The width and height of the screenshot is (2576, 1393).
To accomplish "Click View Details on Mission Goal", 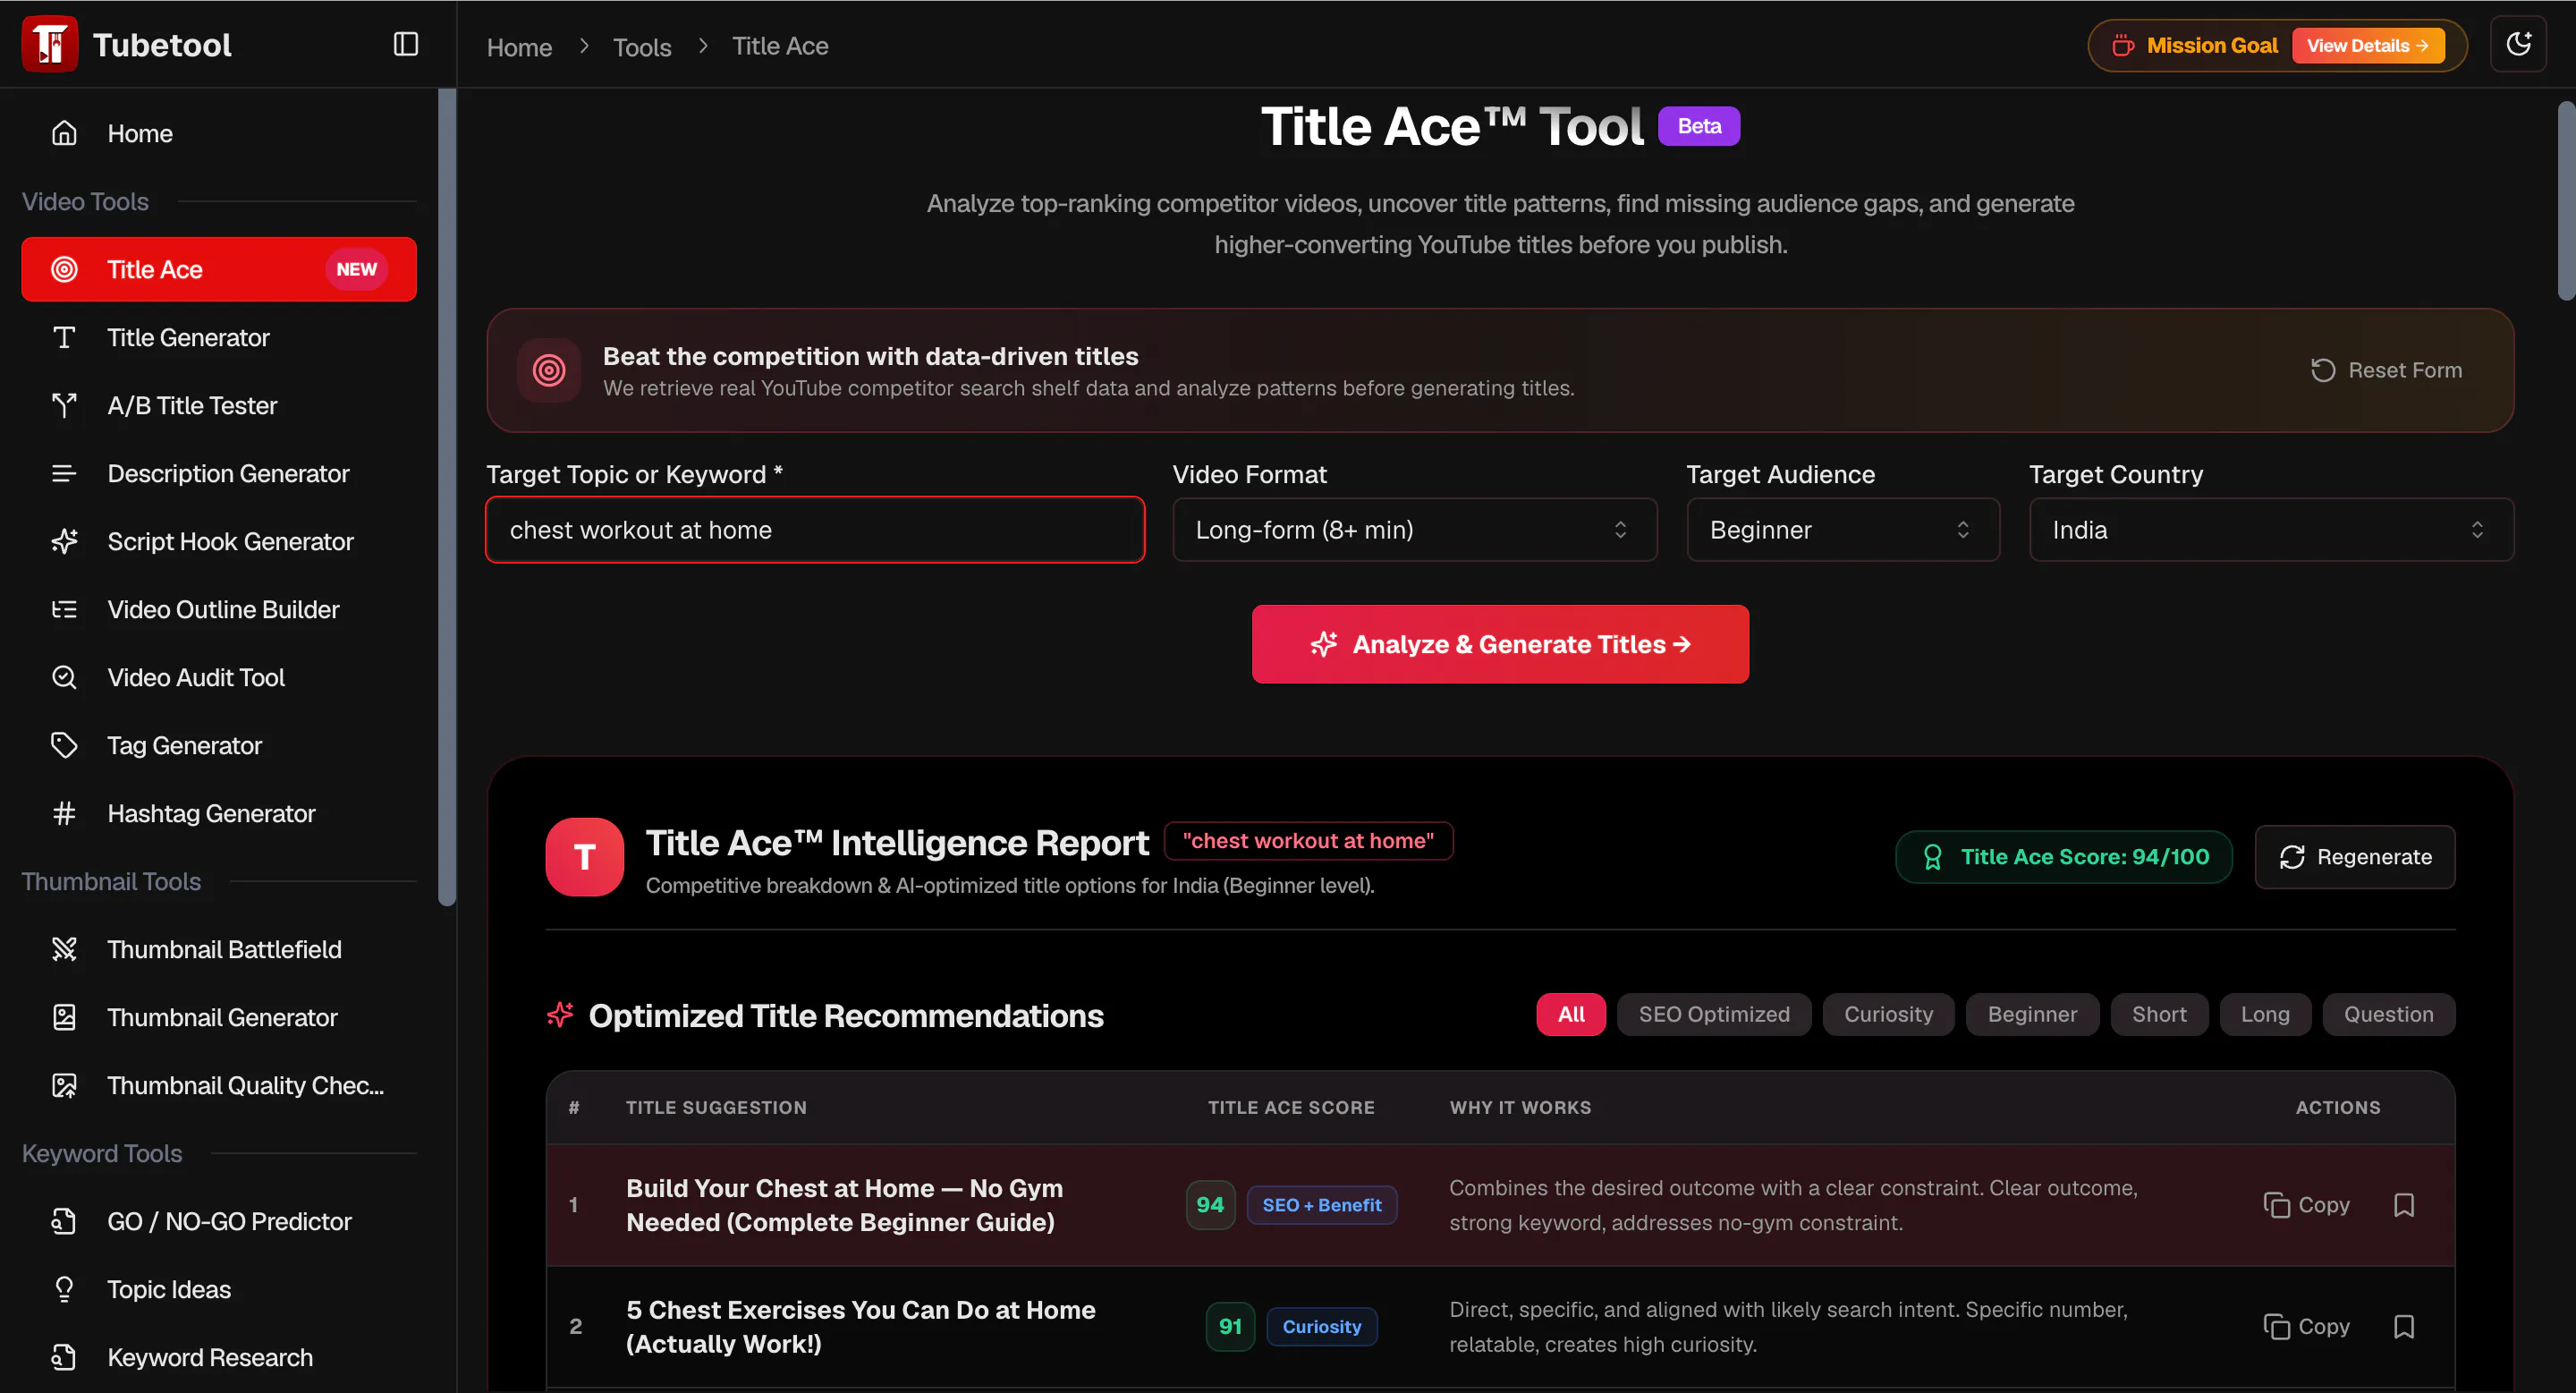I will point(2368,46).
